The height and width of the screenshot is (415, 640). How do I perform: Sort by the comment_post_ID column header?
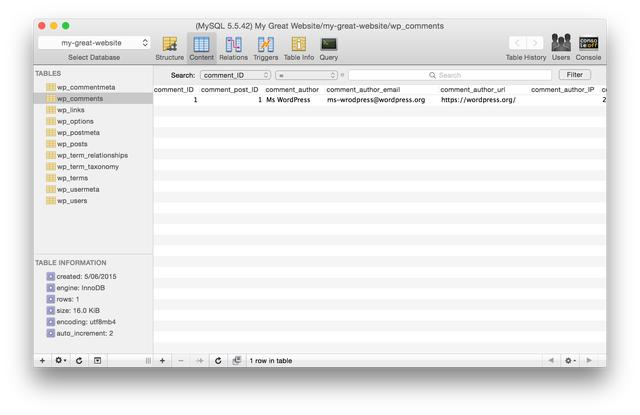pos(229,89)
